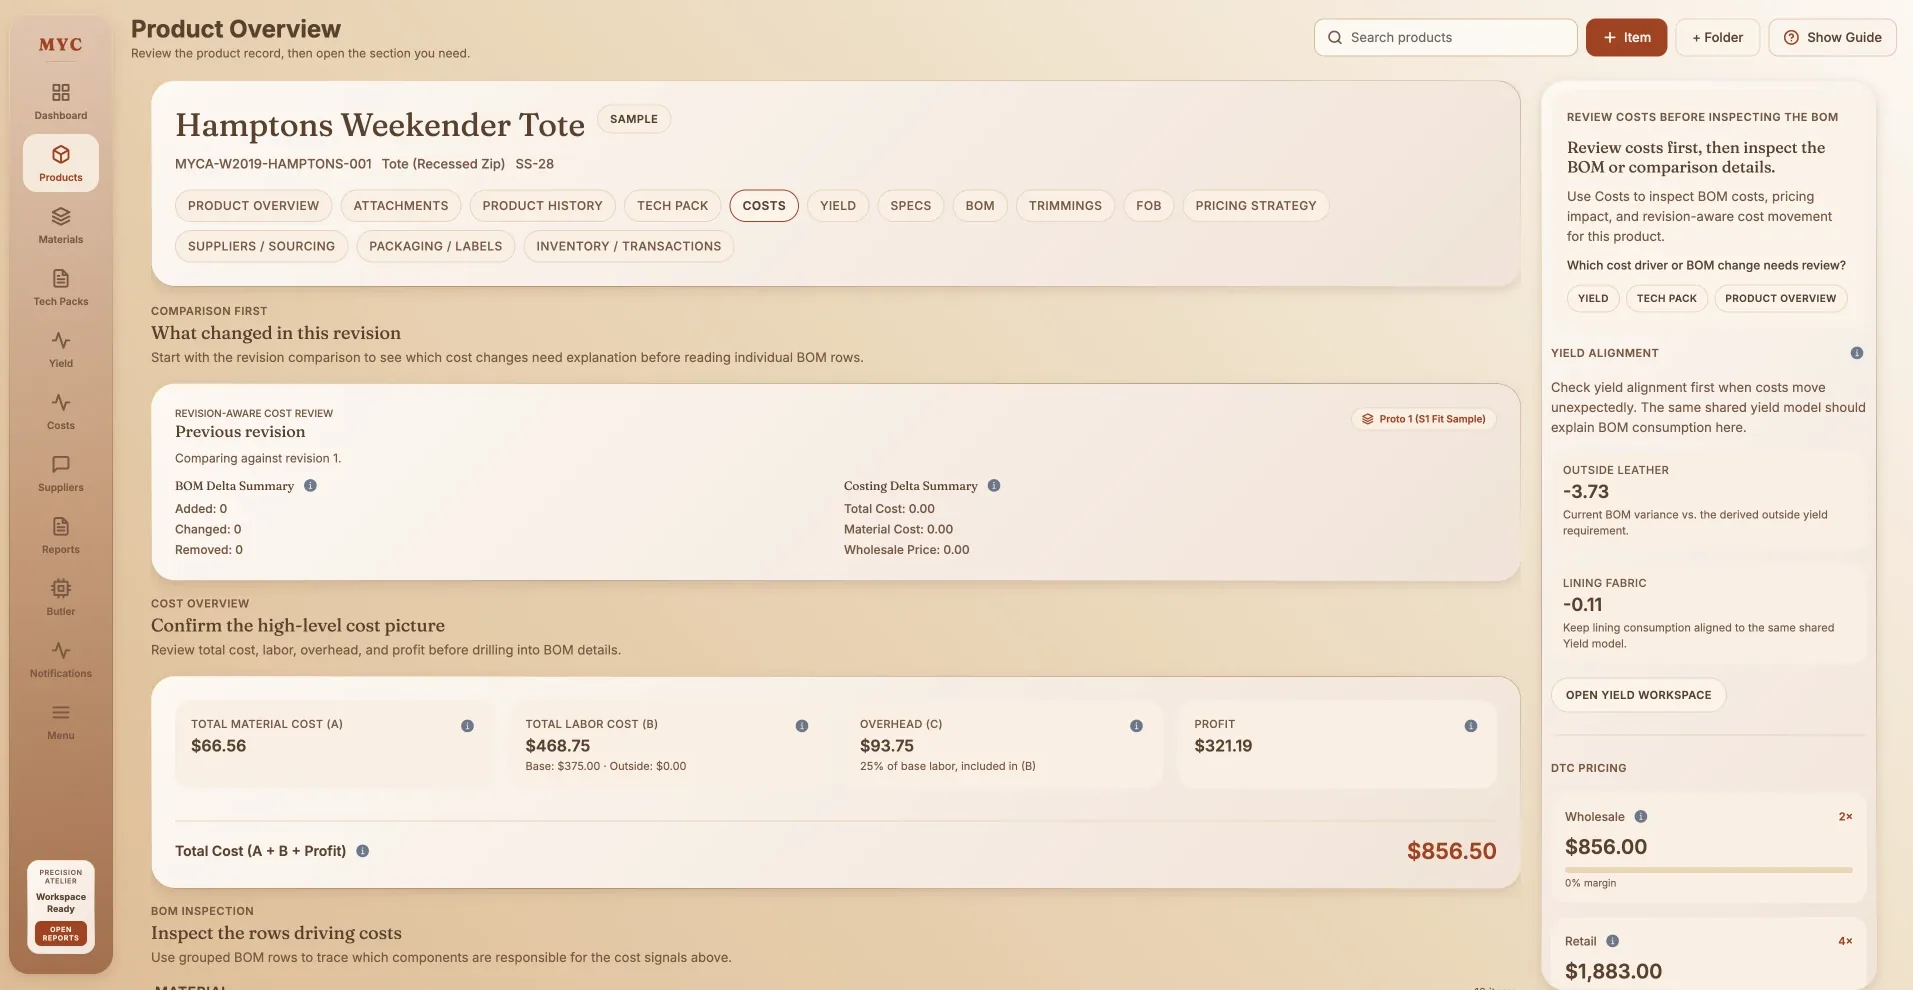Viewport: 1913px width, 990px height.
Task: Click the info icon beside Costing Delta Summary
Action: click(994, 486)
